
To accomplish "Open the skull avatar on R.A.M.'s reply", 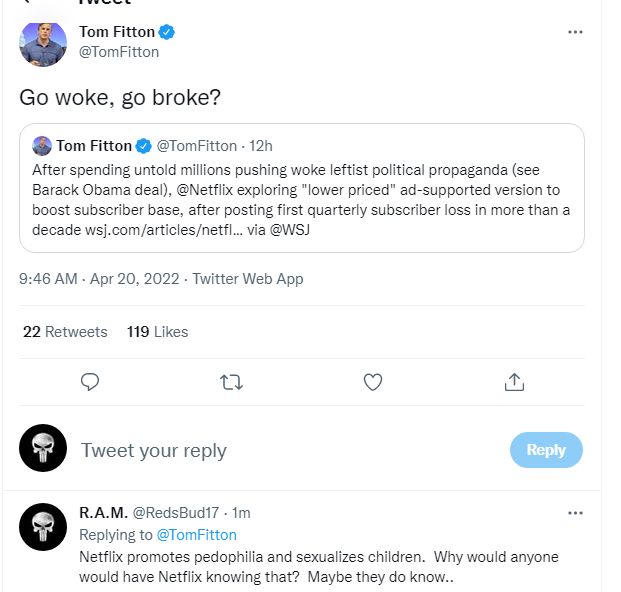I will coord(43,528).
